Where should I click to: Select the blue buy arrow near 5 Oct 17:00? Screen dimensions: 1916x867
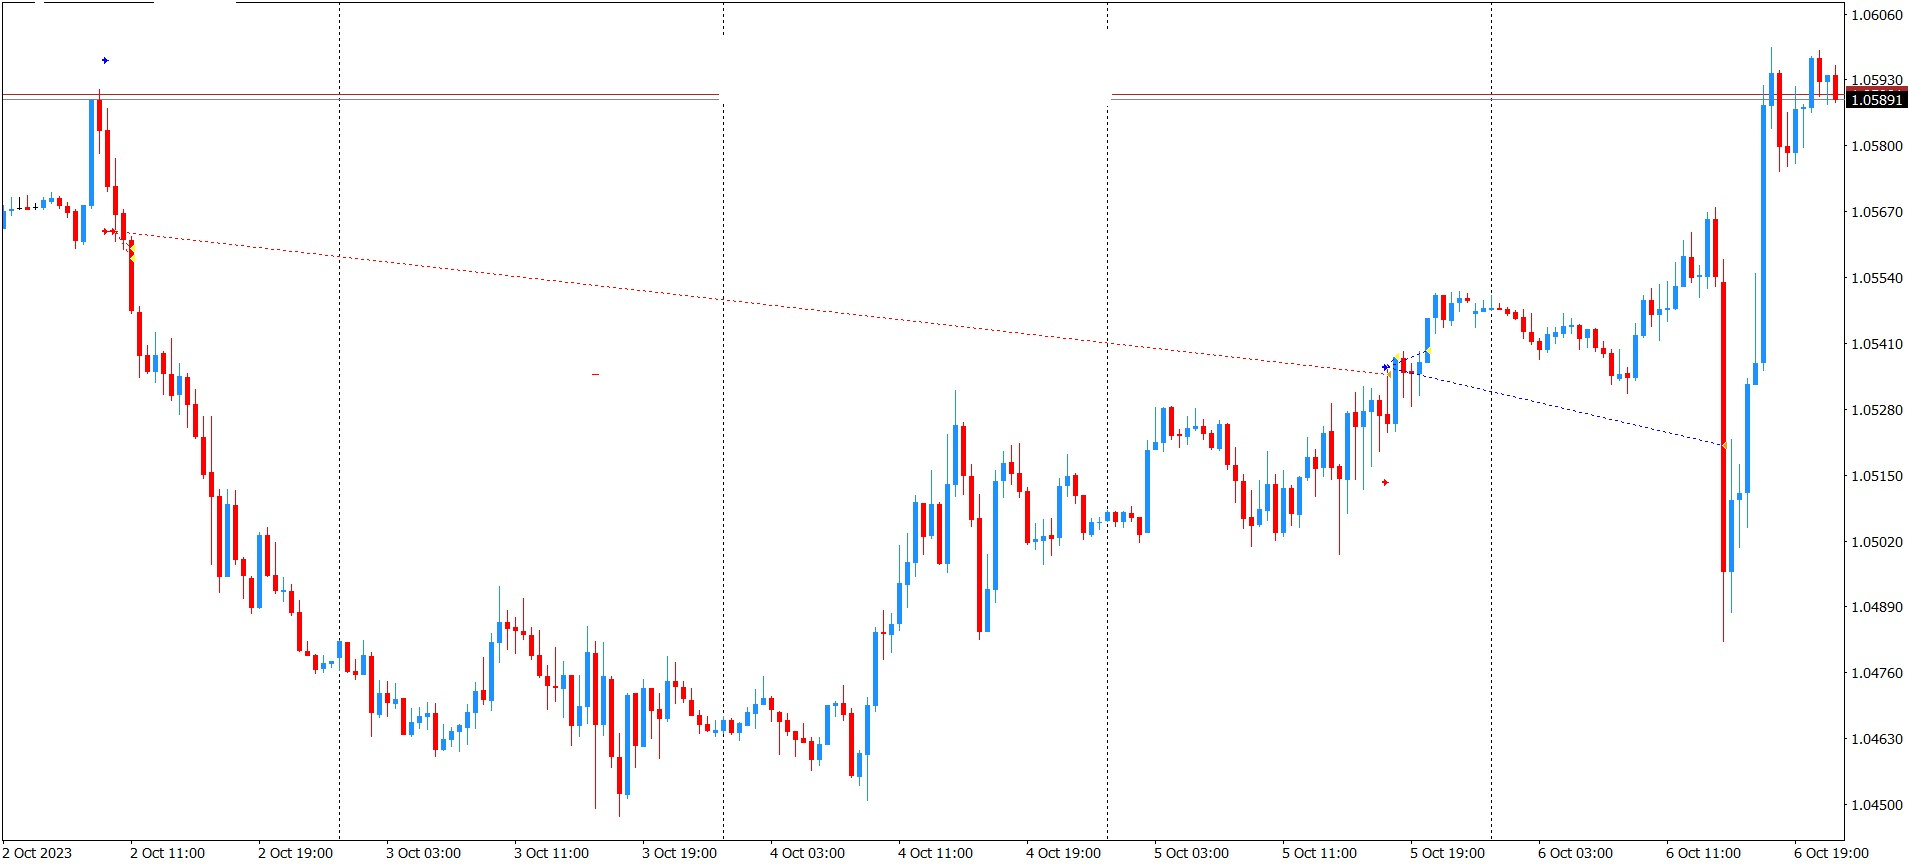tap(1385, 368)
